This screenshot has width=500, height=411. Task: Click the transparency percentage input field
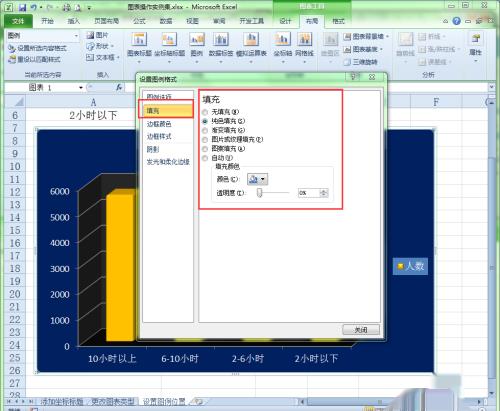309,193
